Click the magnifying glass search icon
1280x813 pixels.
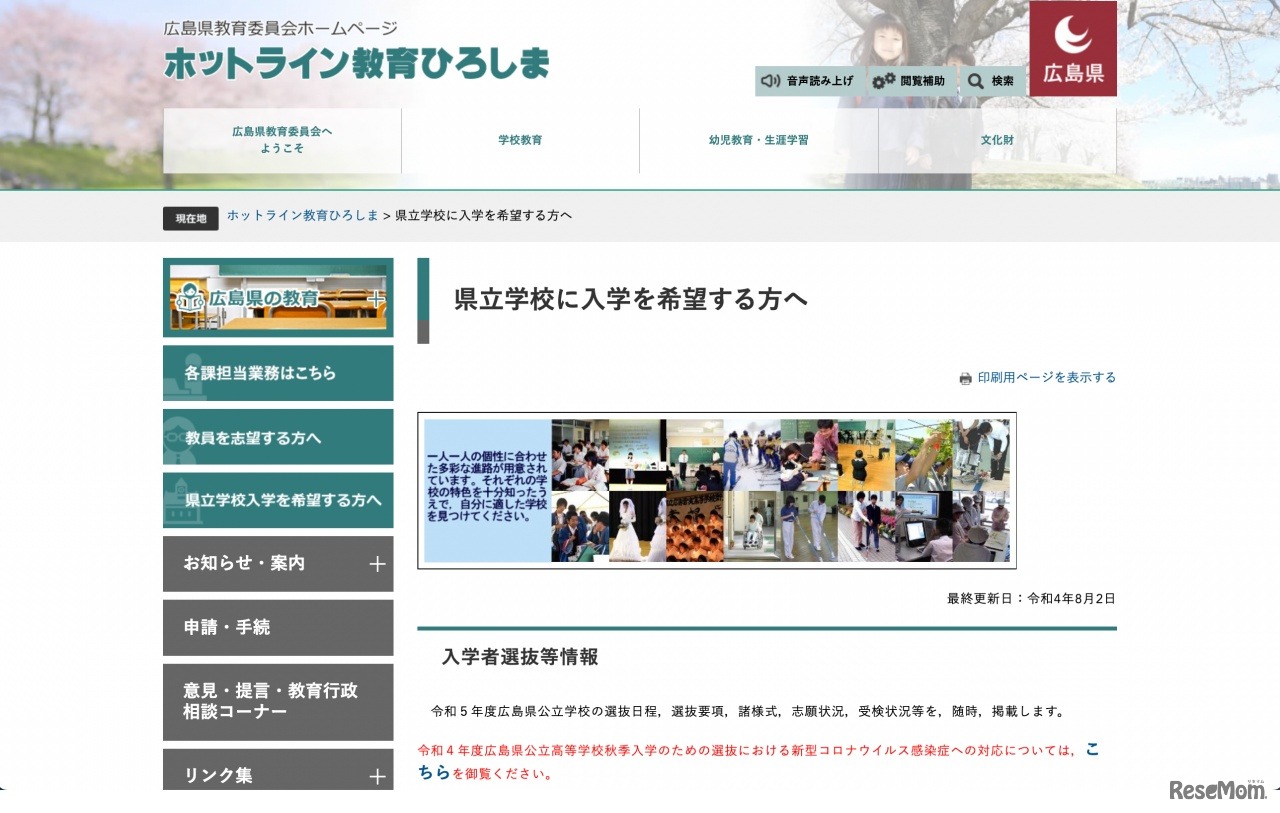[976, 81]
